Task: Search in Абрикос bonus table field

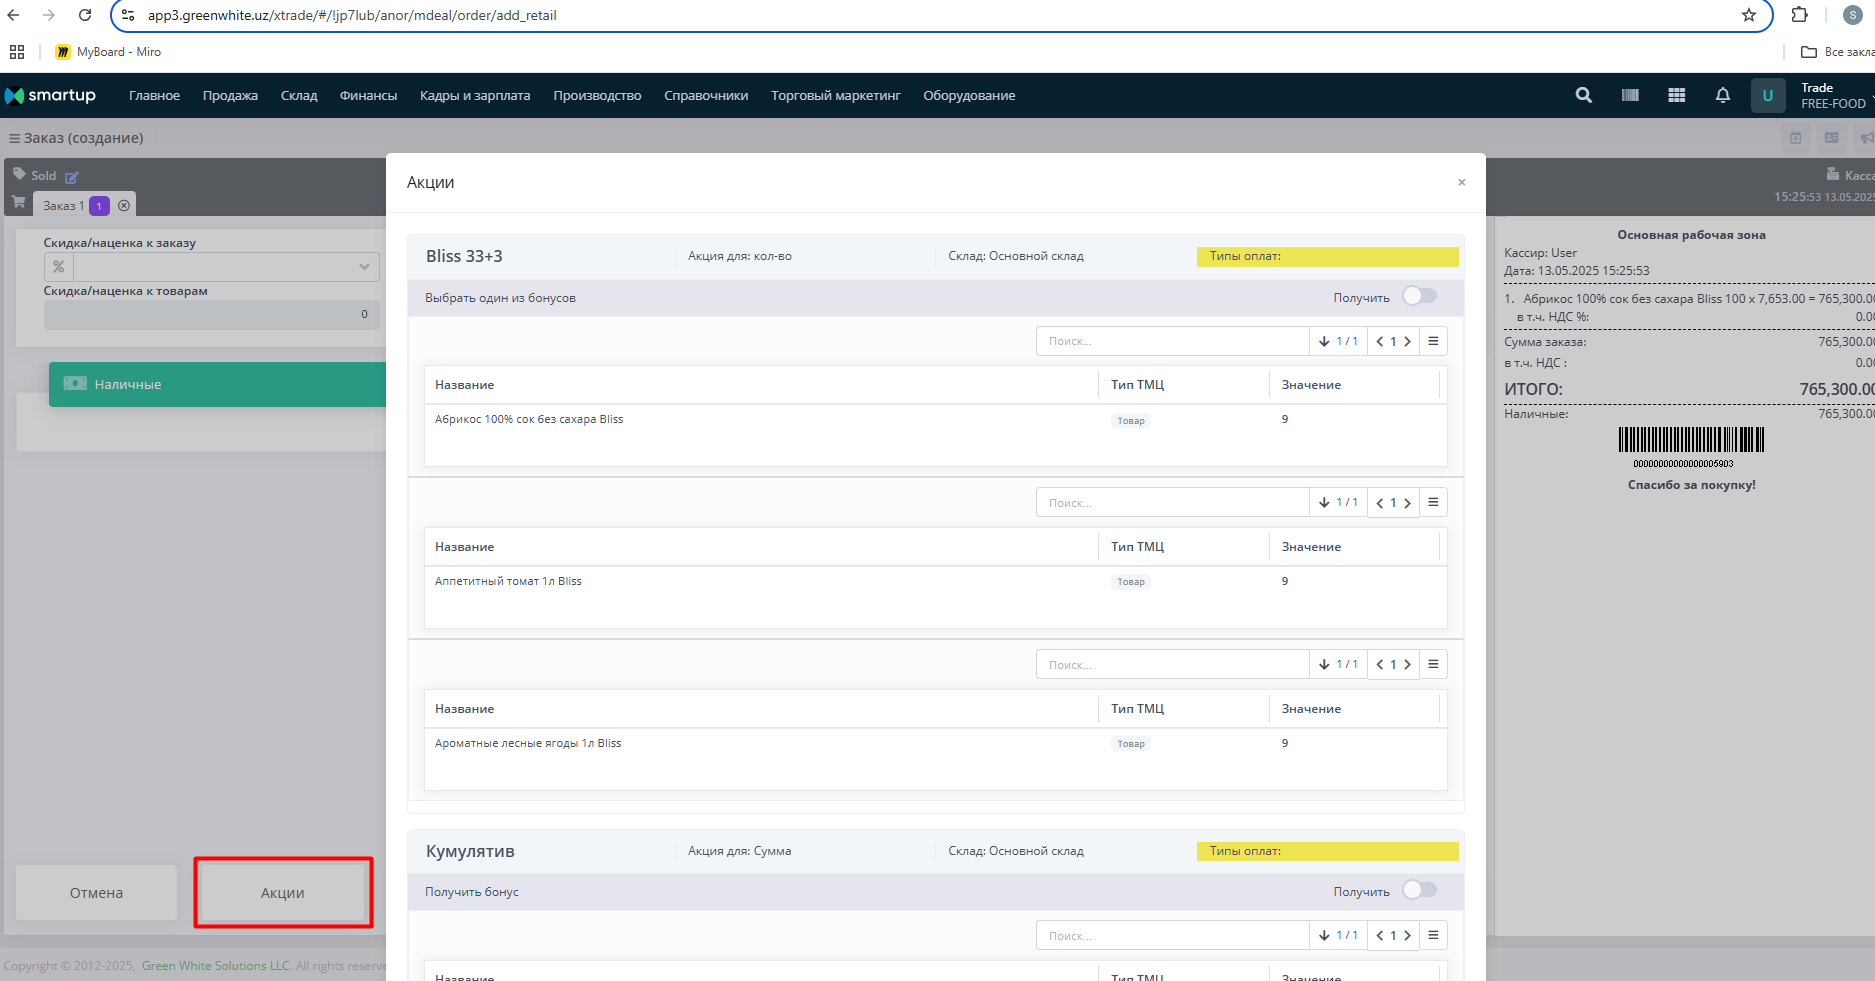Action: coord(1172,341)
